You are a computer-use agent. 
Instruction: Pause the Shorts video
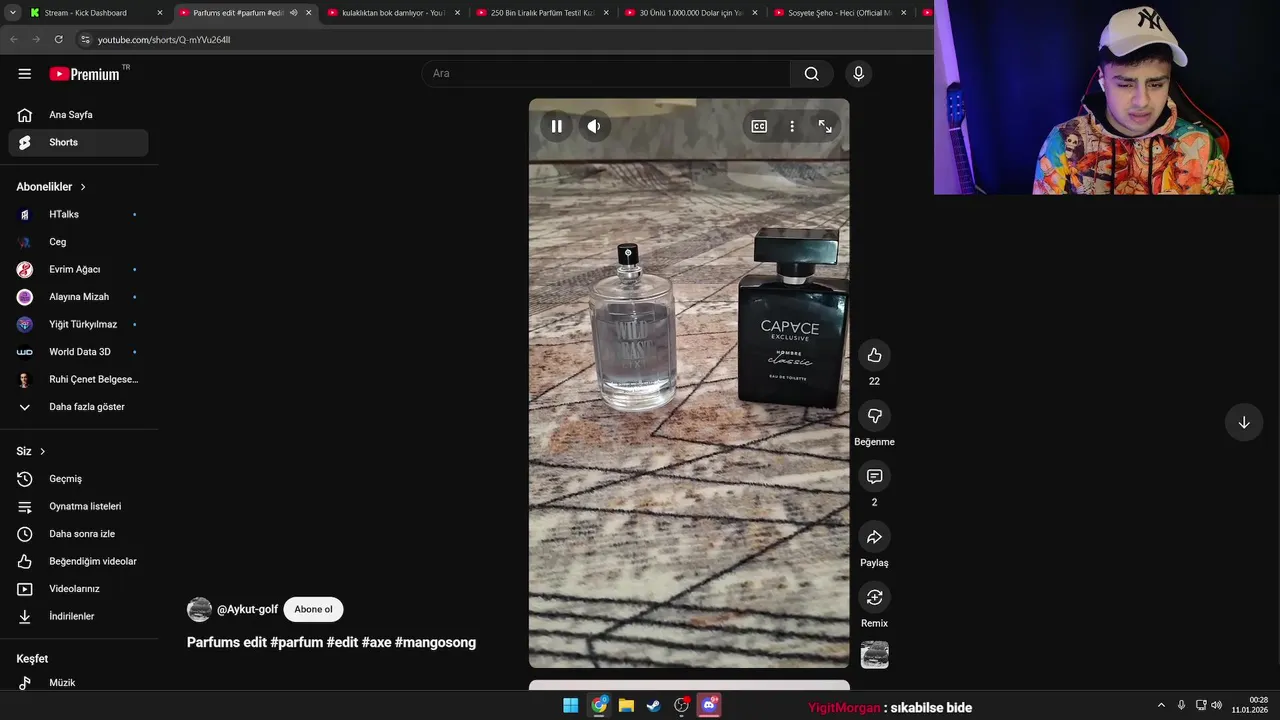click(557, 126)
